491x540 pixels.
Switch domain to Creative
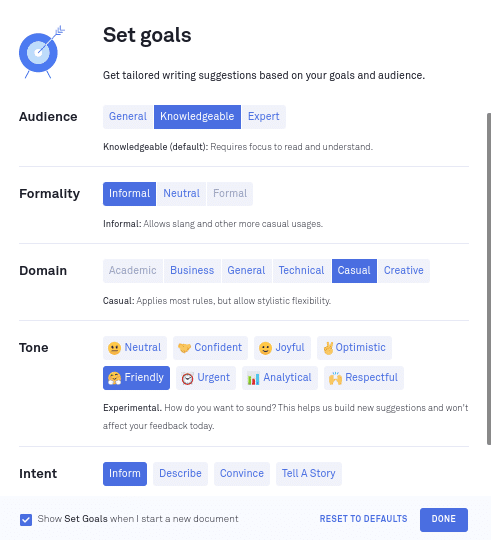(x=404, y=271)
